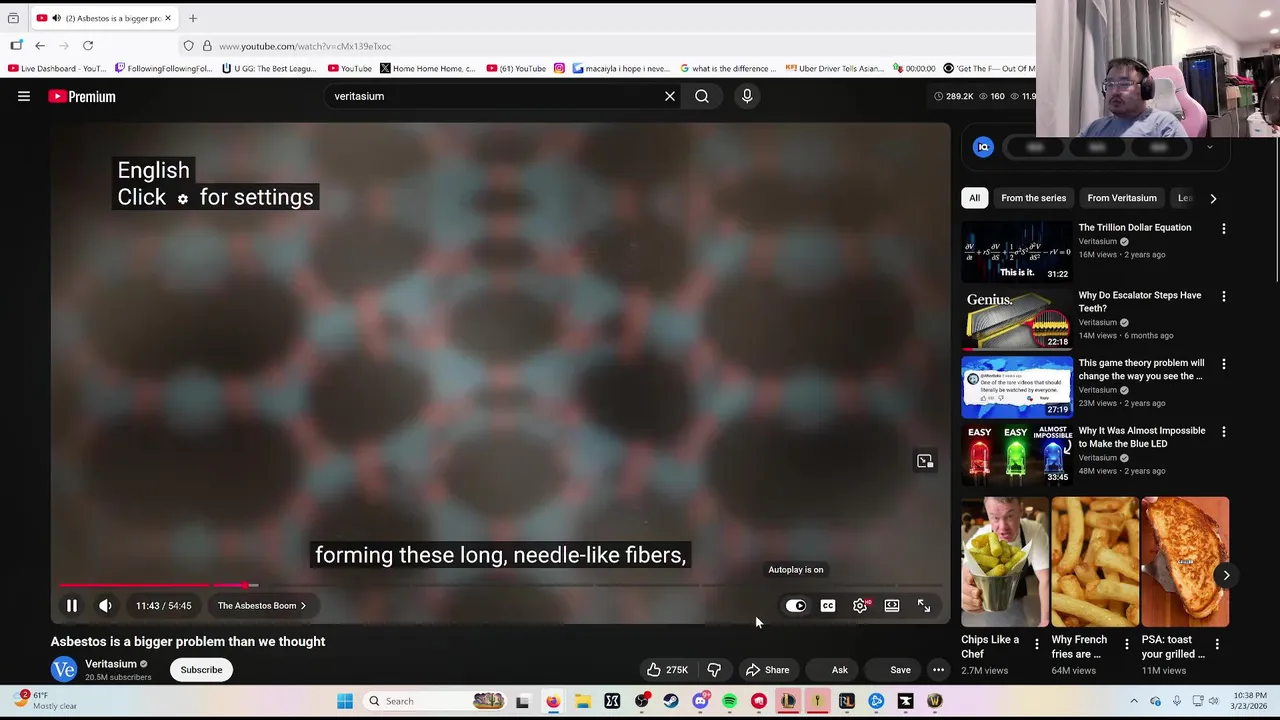Click the browser address bar URL
Image resolution: width=1280 pixels, height=720 pixels.
305,46
